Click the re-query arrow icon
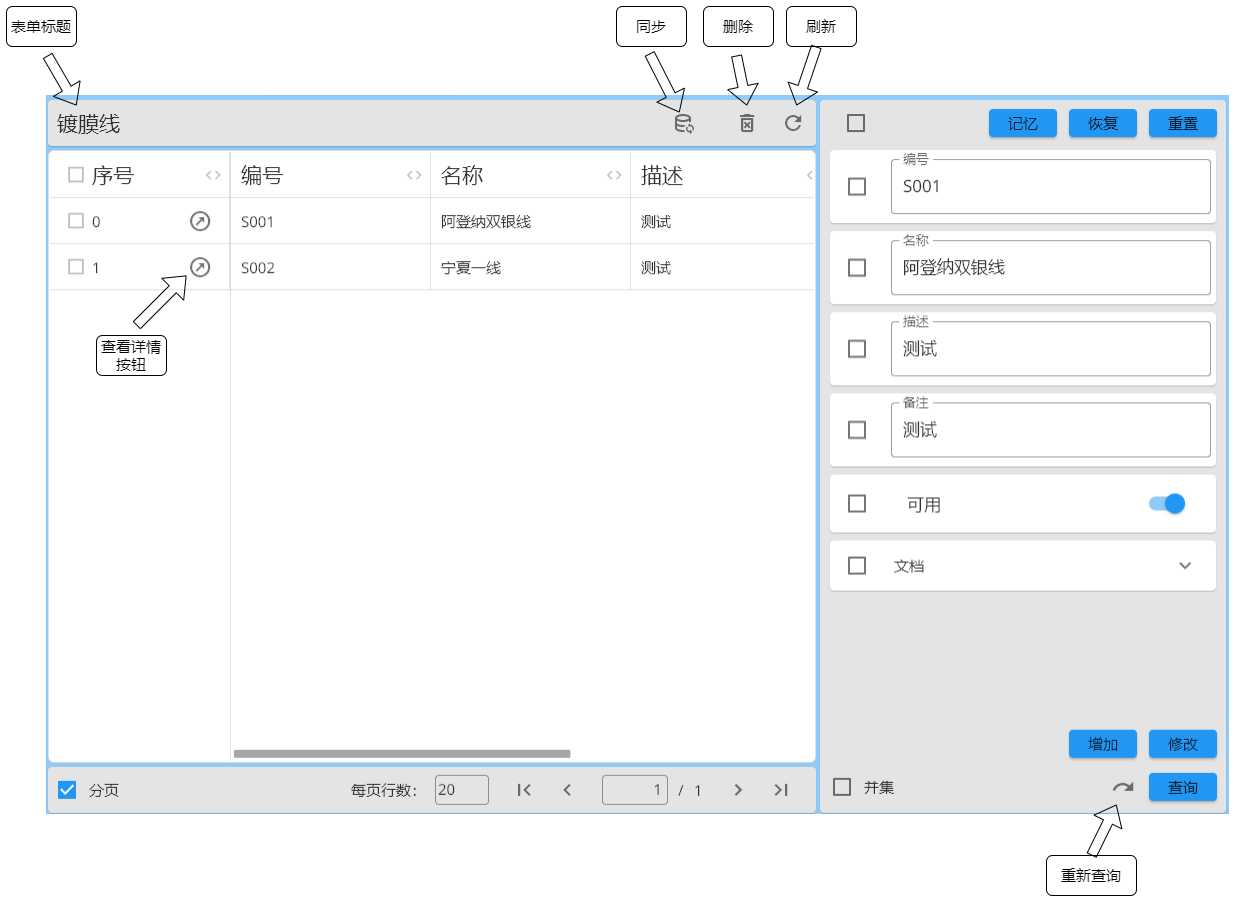 [1123, 787]
